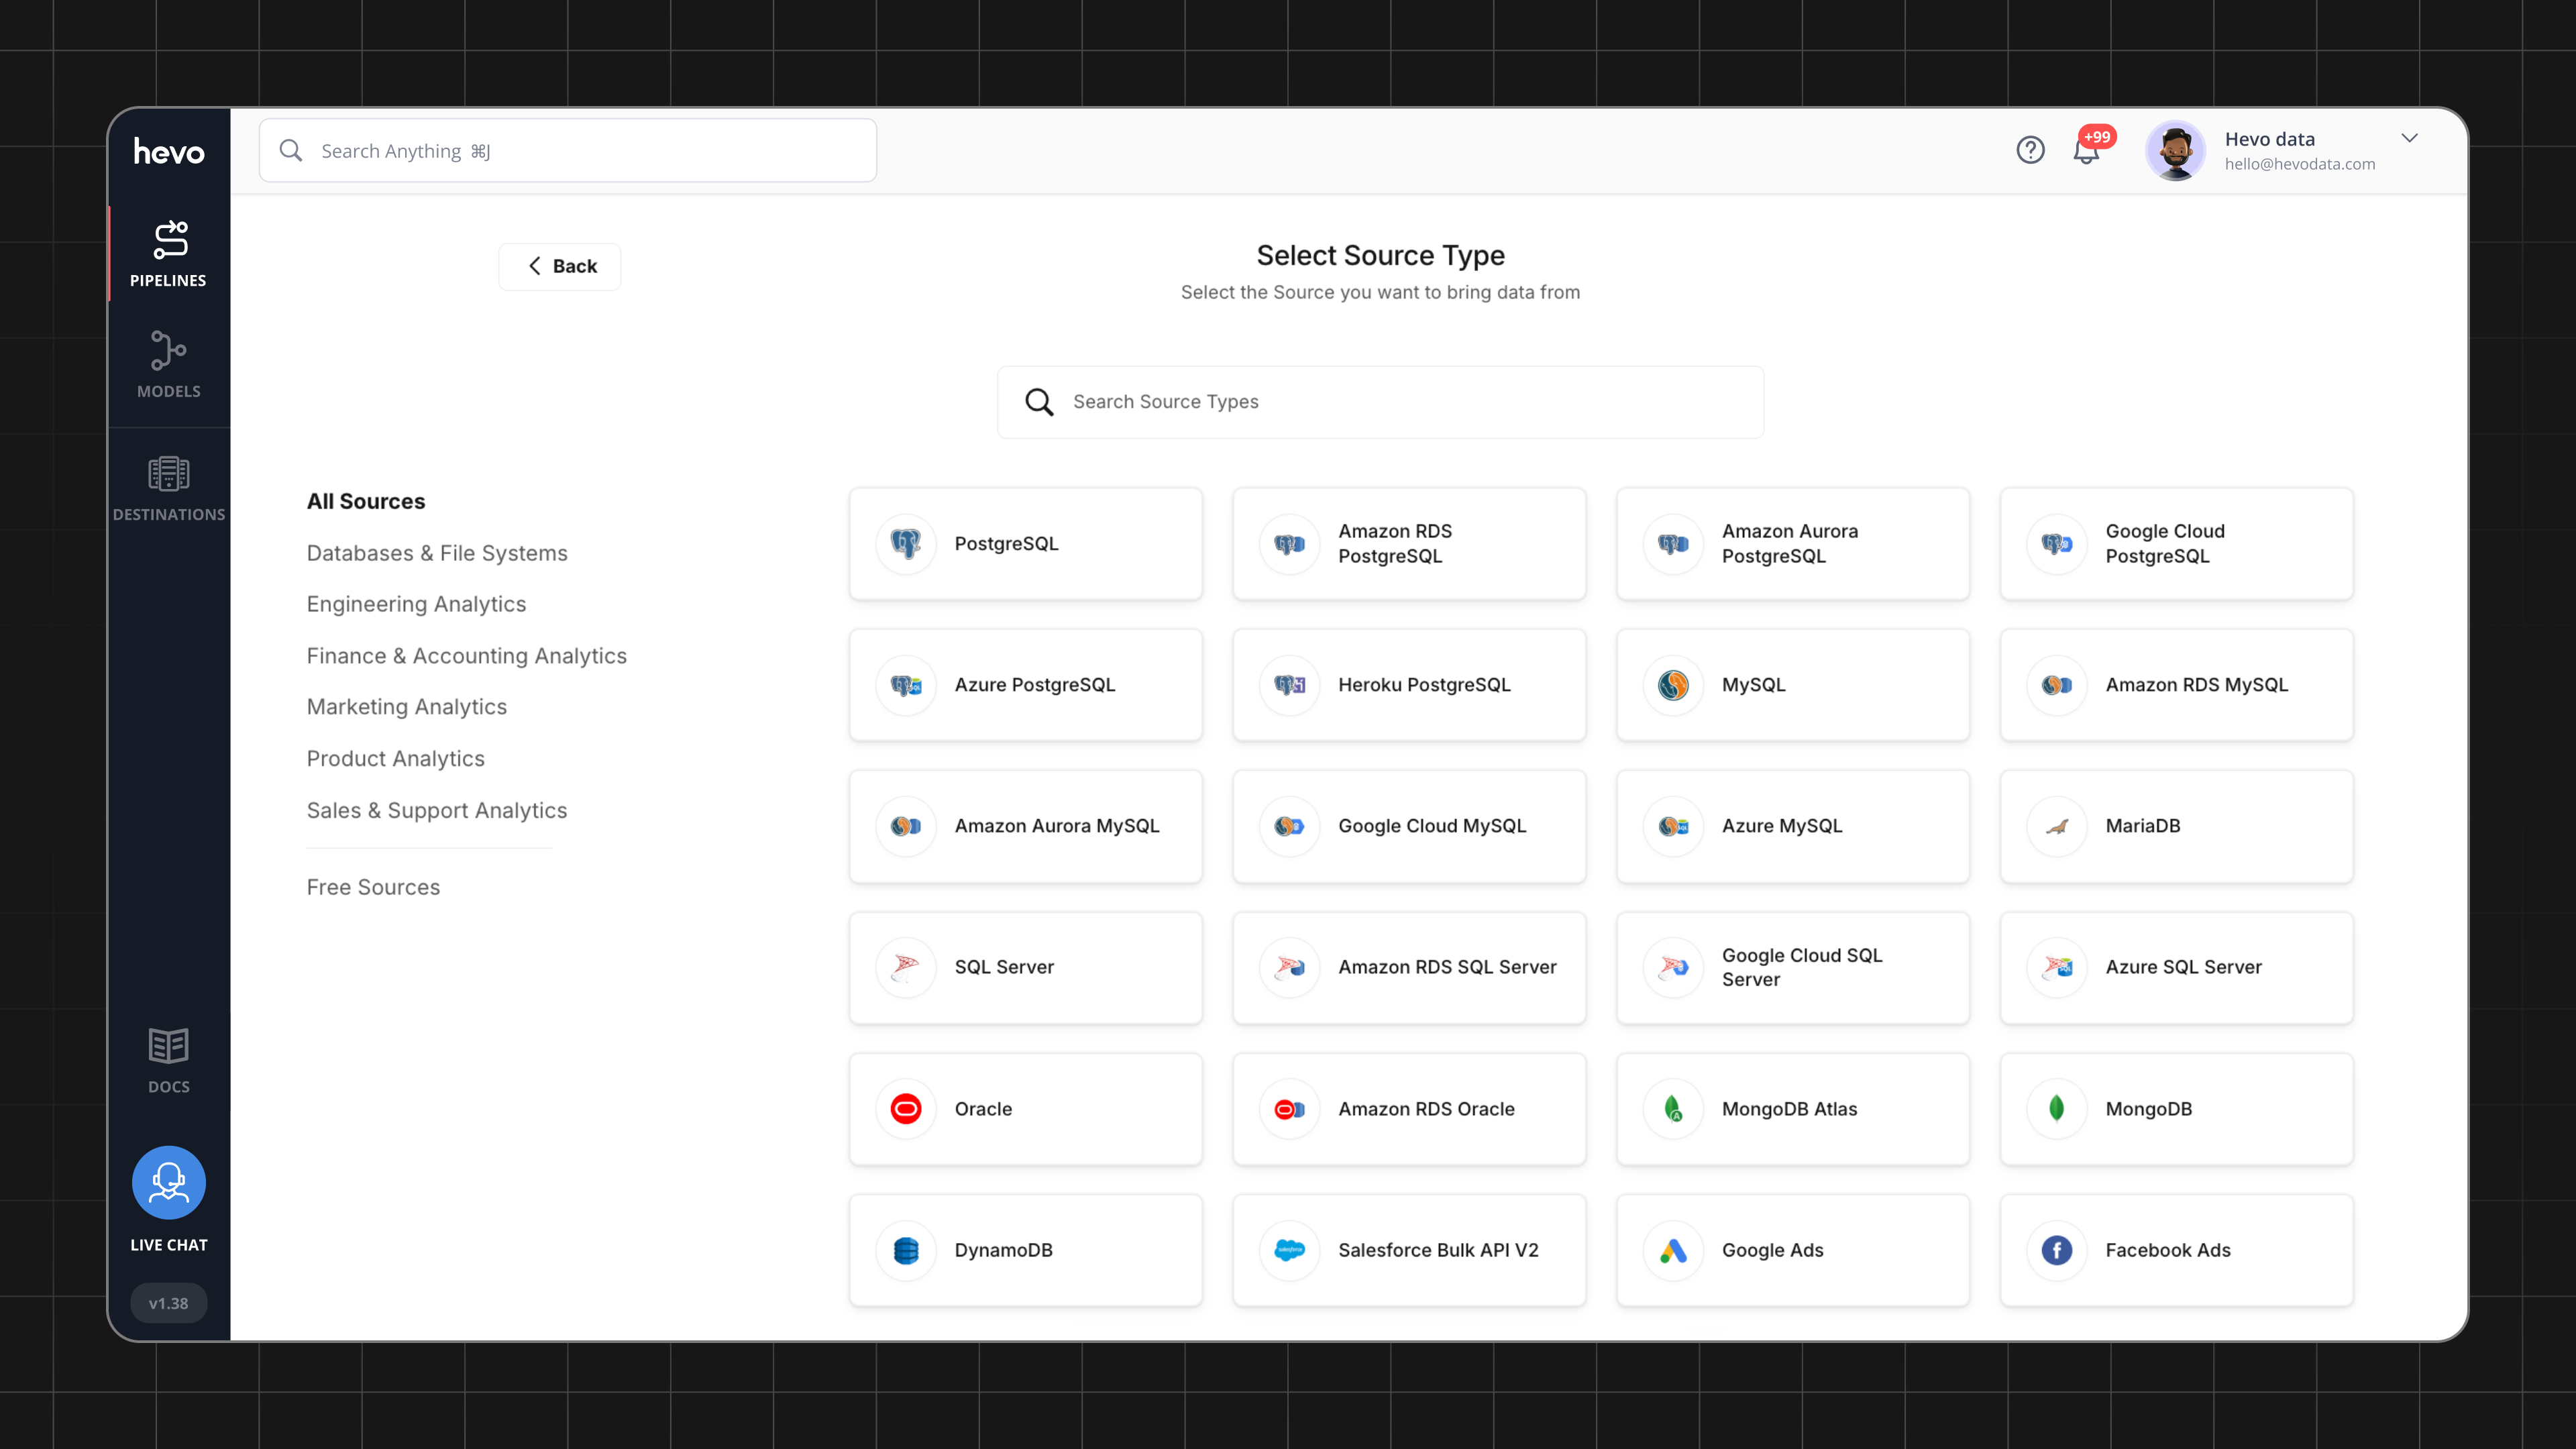Open the Docs section in sidebar
This screenshot has height=1449, width=2576.
tap(169, 1061)
